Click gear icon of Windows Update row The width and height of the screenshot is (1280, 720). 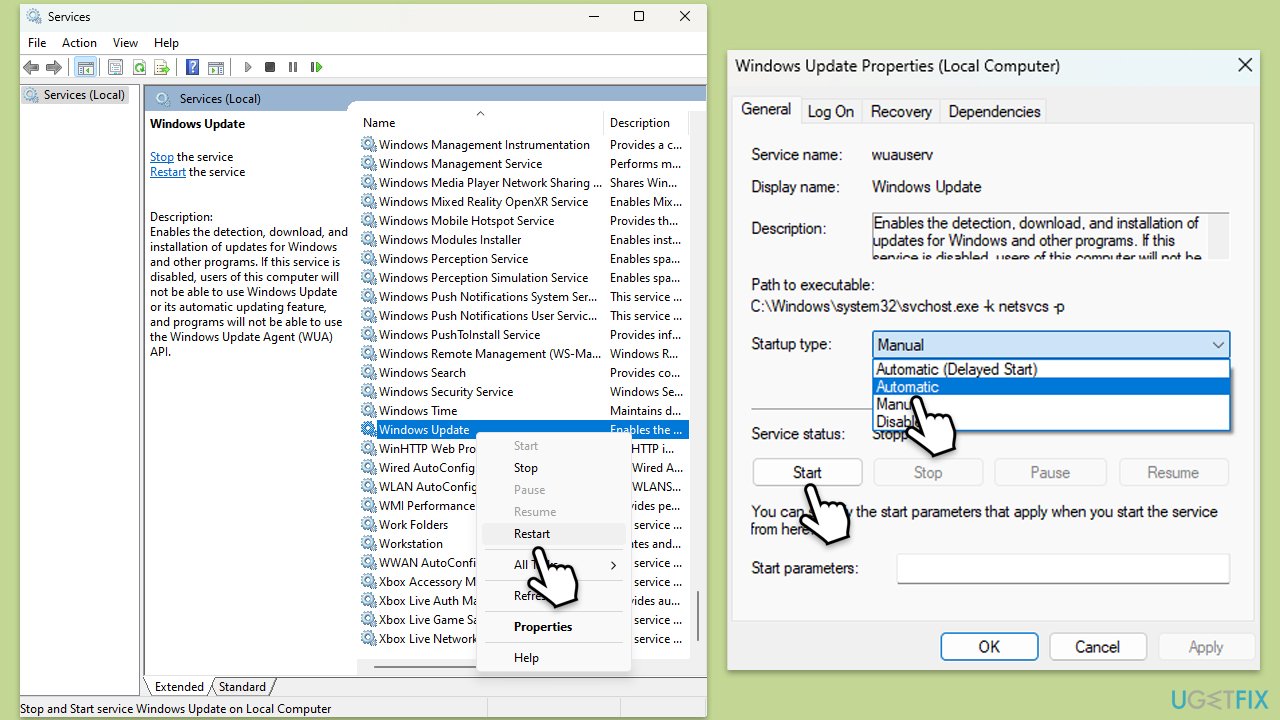369,430
